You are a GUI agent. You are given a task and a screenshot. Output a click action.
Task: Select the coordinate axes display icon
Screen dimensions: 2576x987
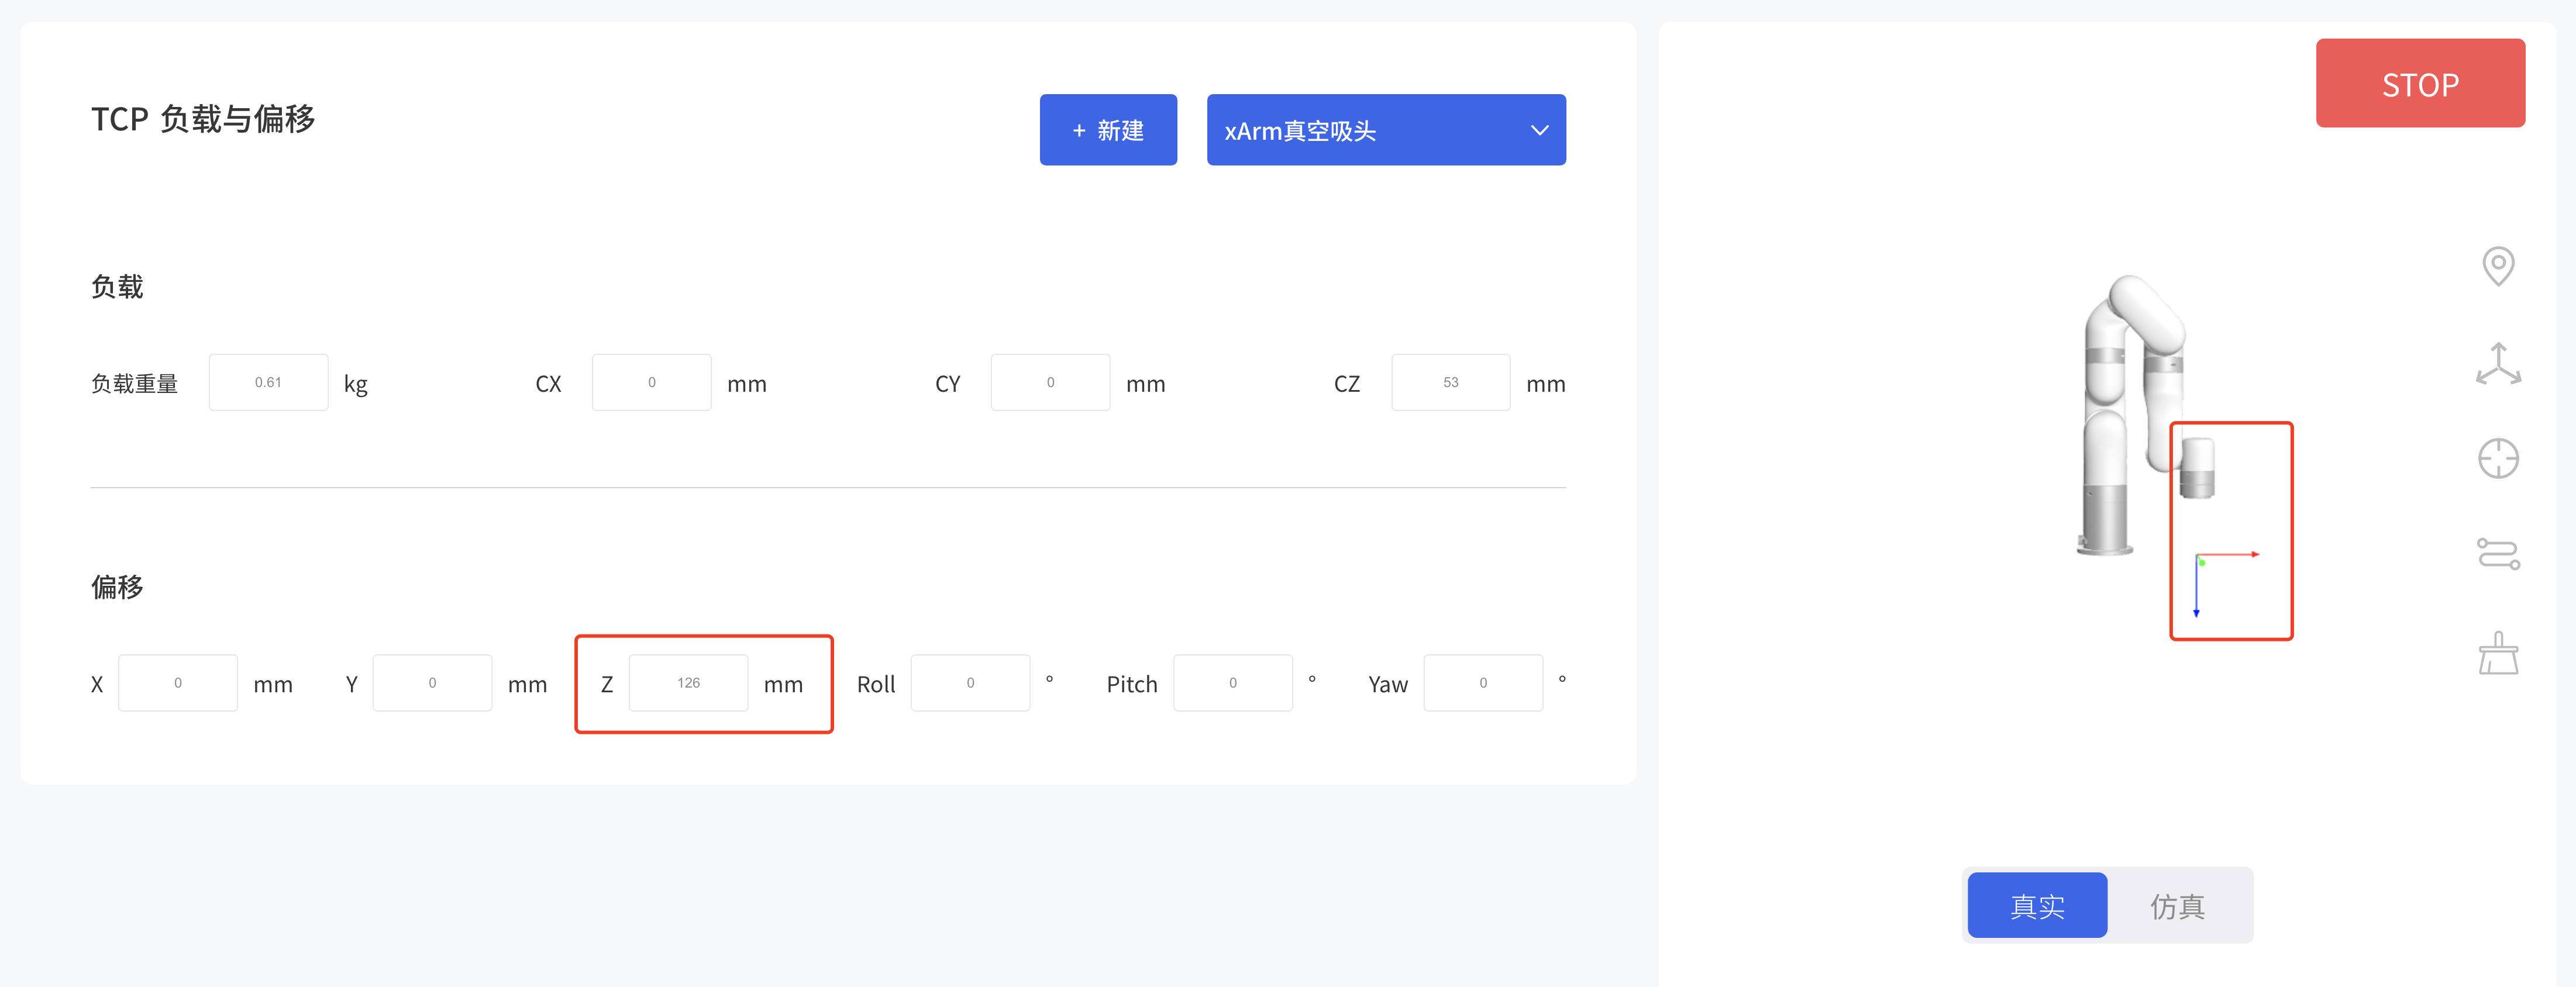[2499, 362]
